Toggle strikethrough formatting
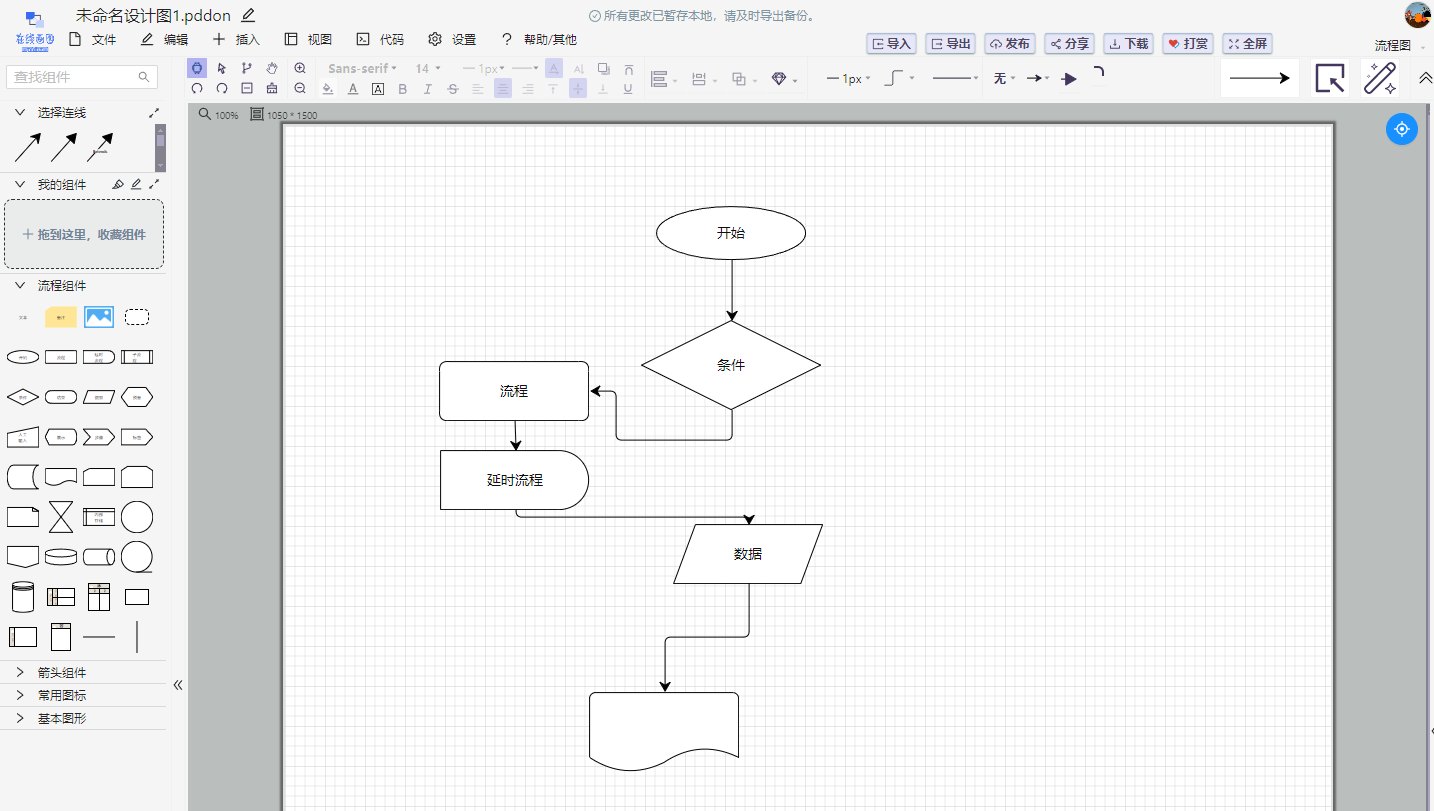The height and width of the screenshot is (811, 1434). pos(453,88)
